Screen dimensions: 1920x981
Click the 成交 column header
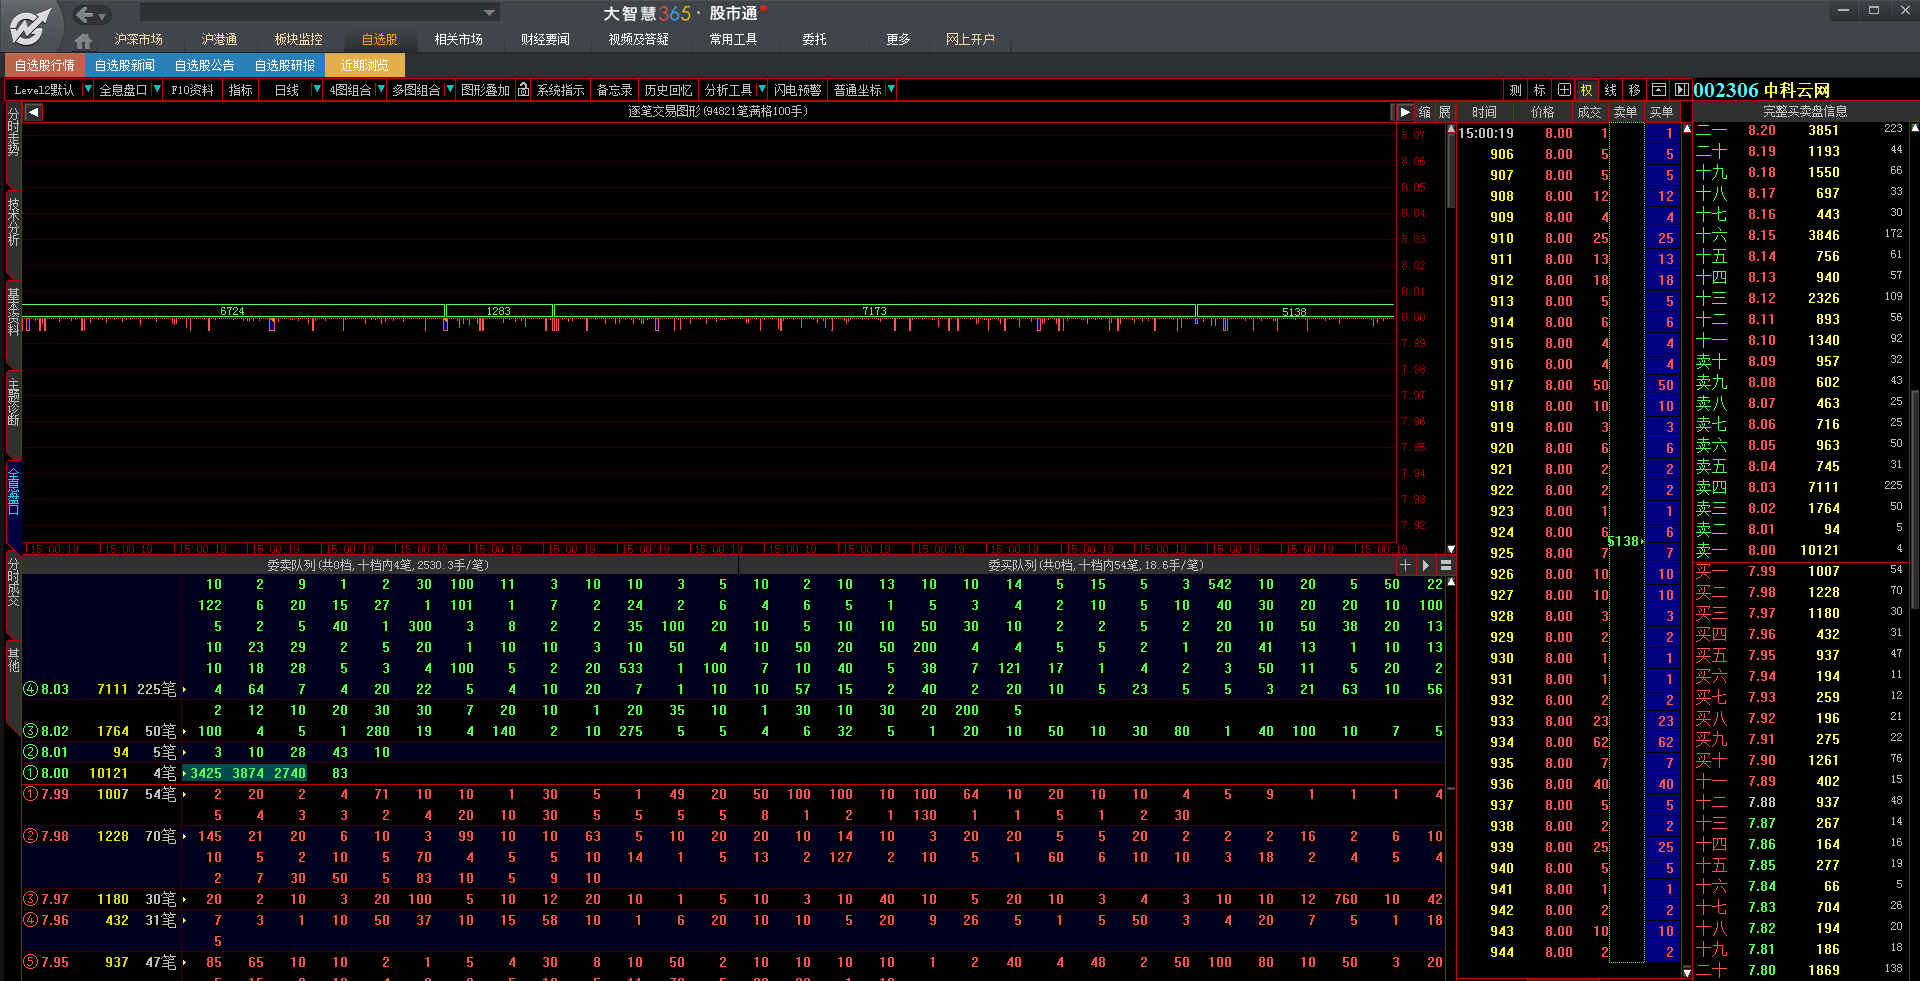[1589, 112]
